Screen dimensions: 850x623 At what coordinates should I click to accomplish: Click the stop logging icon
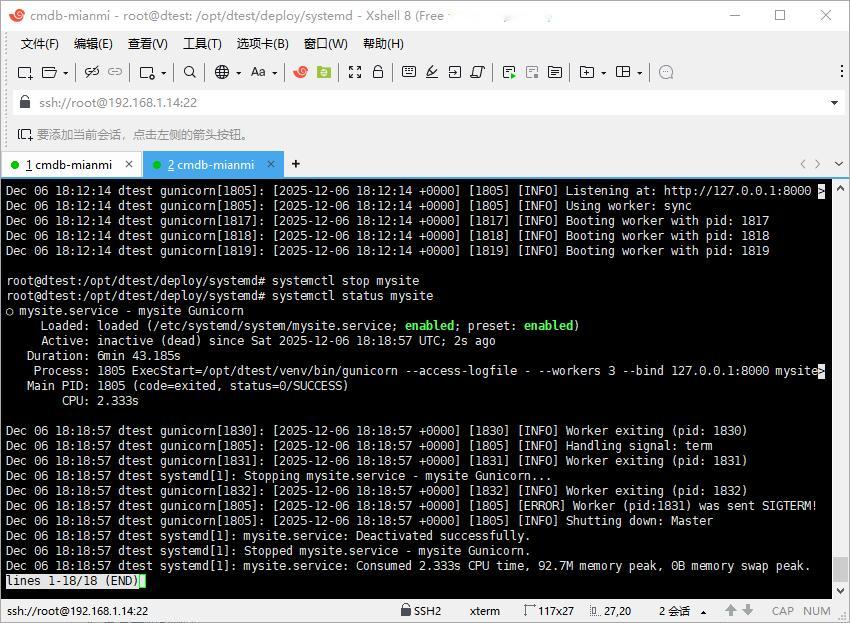click(x=532, y=72)
